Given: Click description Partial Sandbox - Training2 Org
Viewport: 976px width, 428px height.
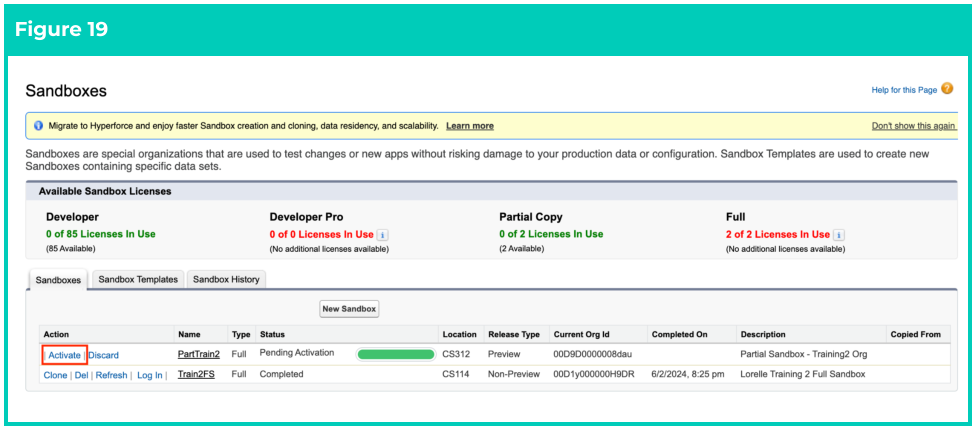Looking at the screenshot, I should pos(804,354).
